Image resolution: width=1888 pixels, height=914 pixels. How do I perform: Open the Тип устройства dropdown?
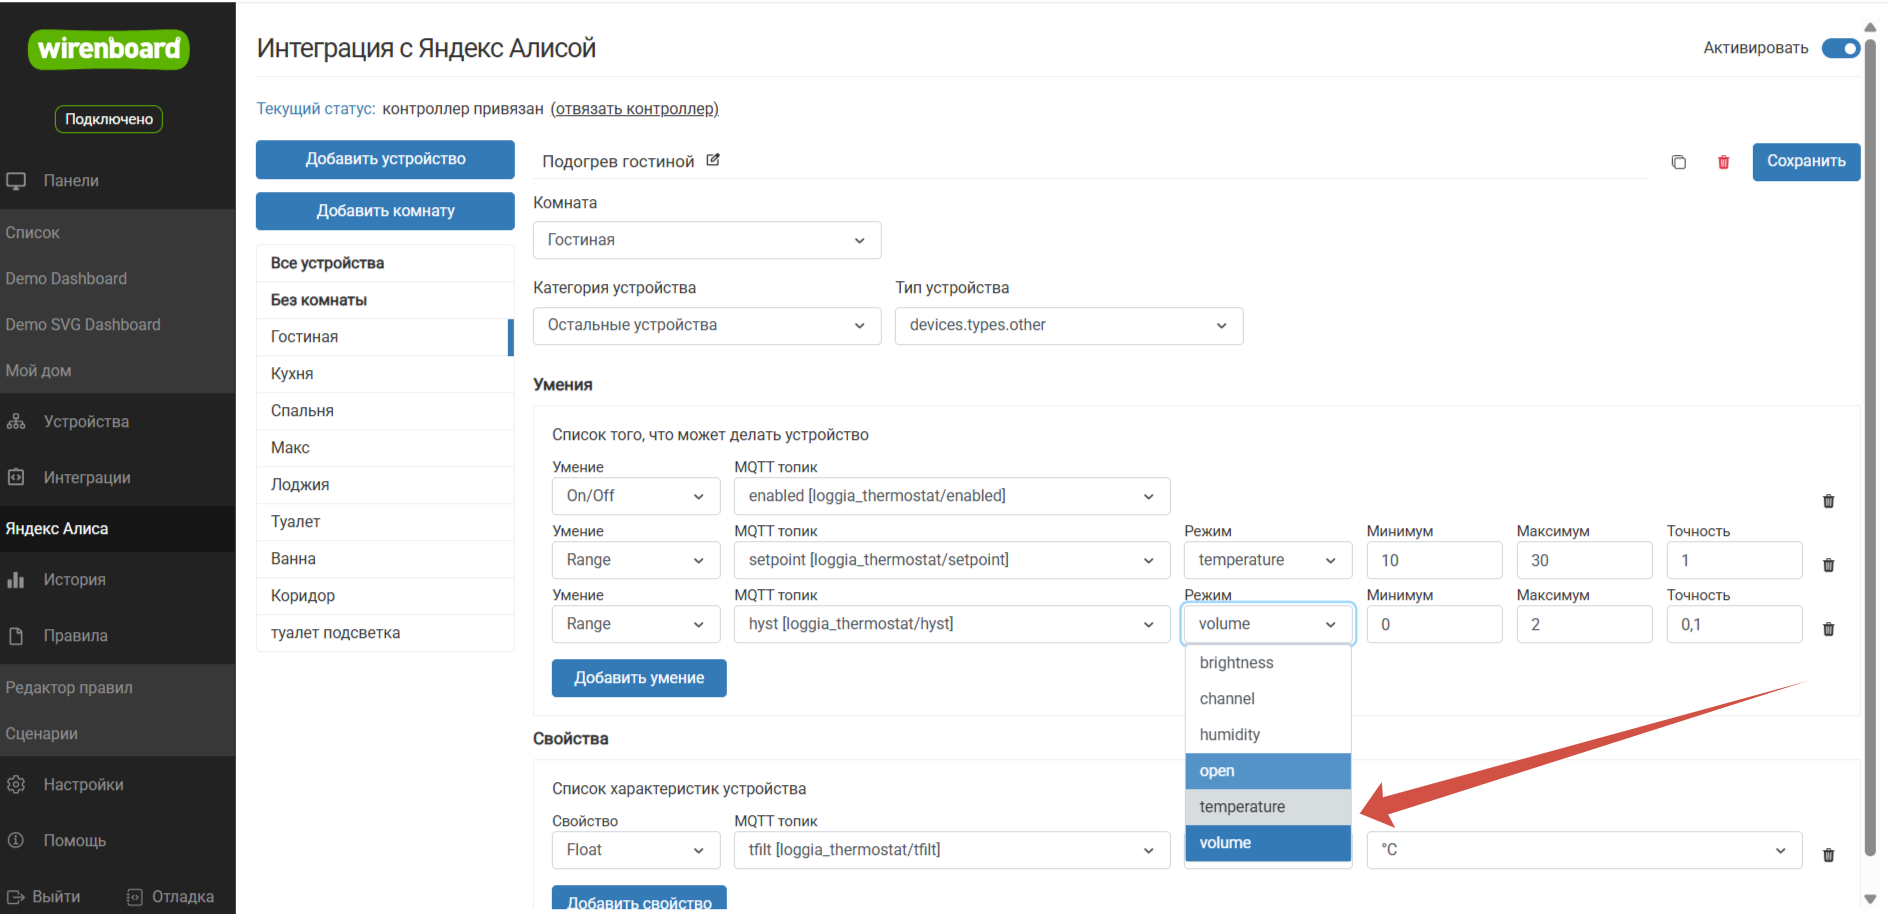click(x=1069, y=325)
